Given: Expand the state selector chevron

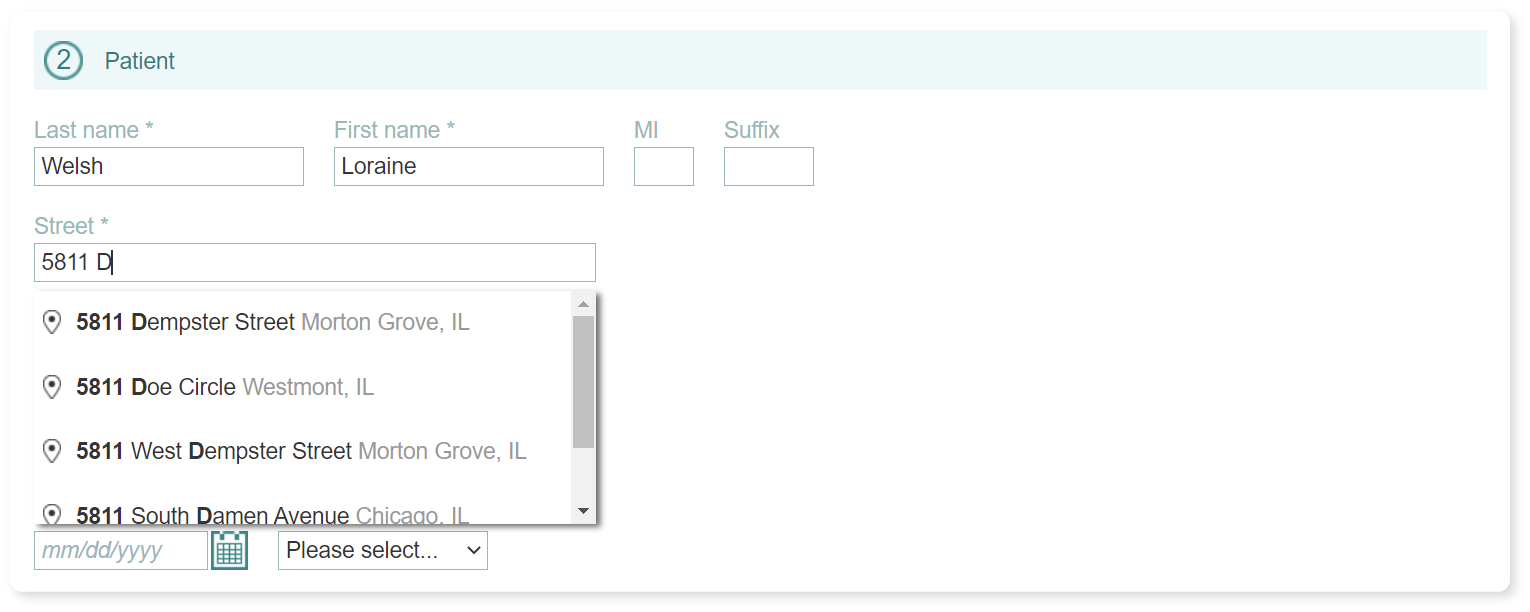Looking at the screenshot, I should [x=466, y=550].
